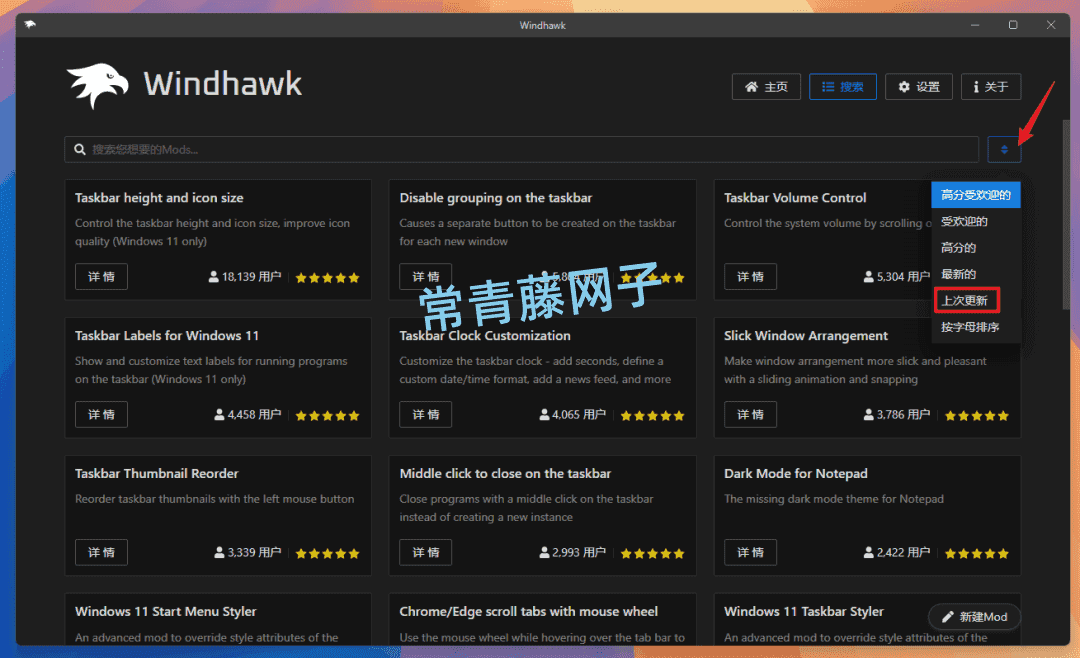
Task: Click user icon beside 3,339 用户
Action: 219,552
